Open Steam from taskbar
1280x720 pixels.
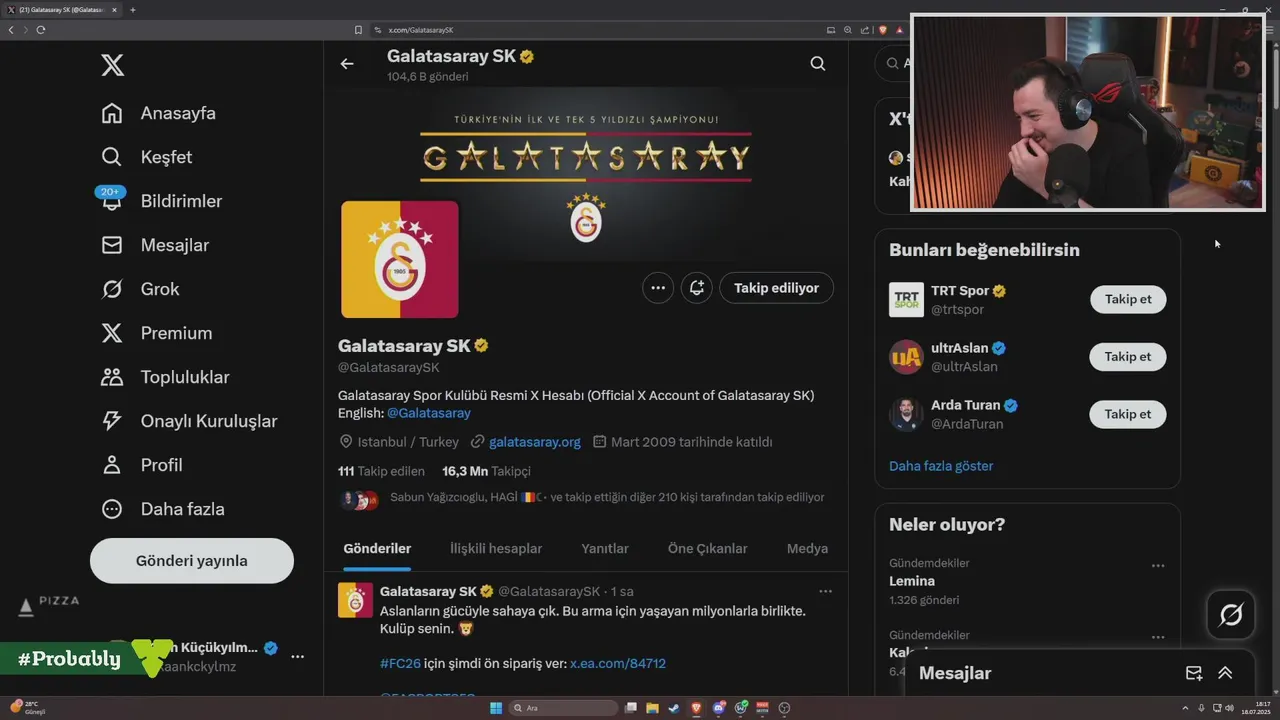[x=674, y=708]
